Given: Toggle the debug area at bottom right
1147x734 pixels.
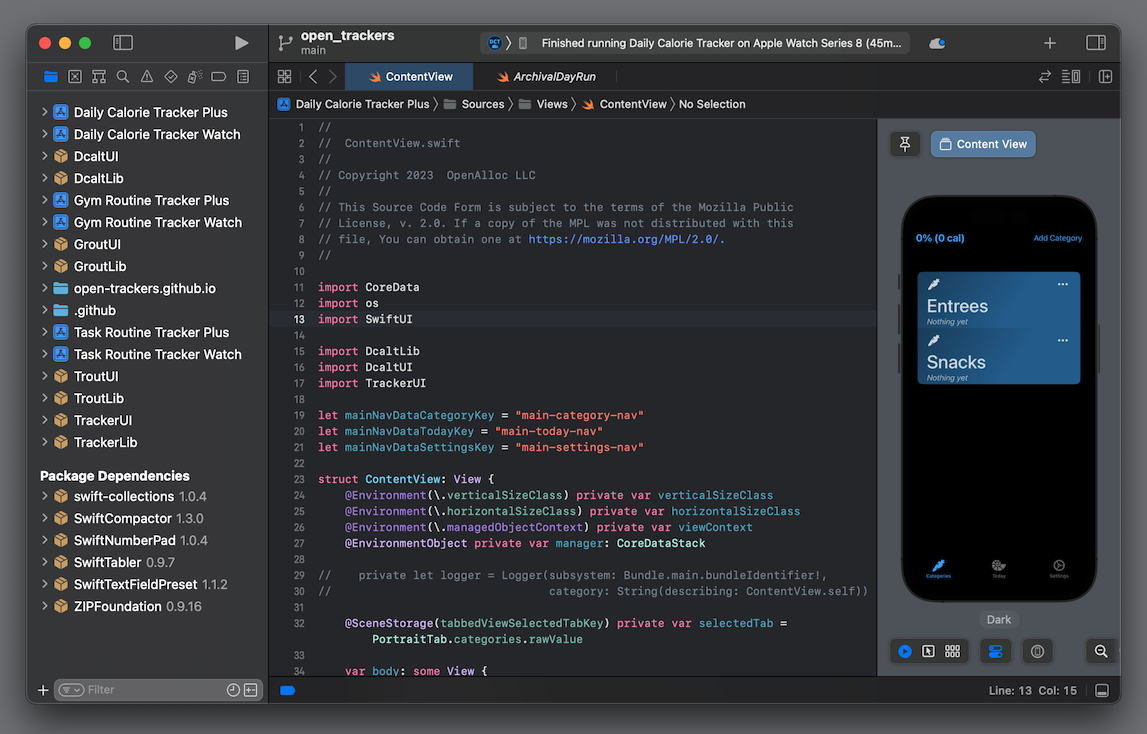Looking at the screenshot, I should pos(1102,691).
